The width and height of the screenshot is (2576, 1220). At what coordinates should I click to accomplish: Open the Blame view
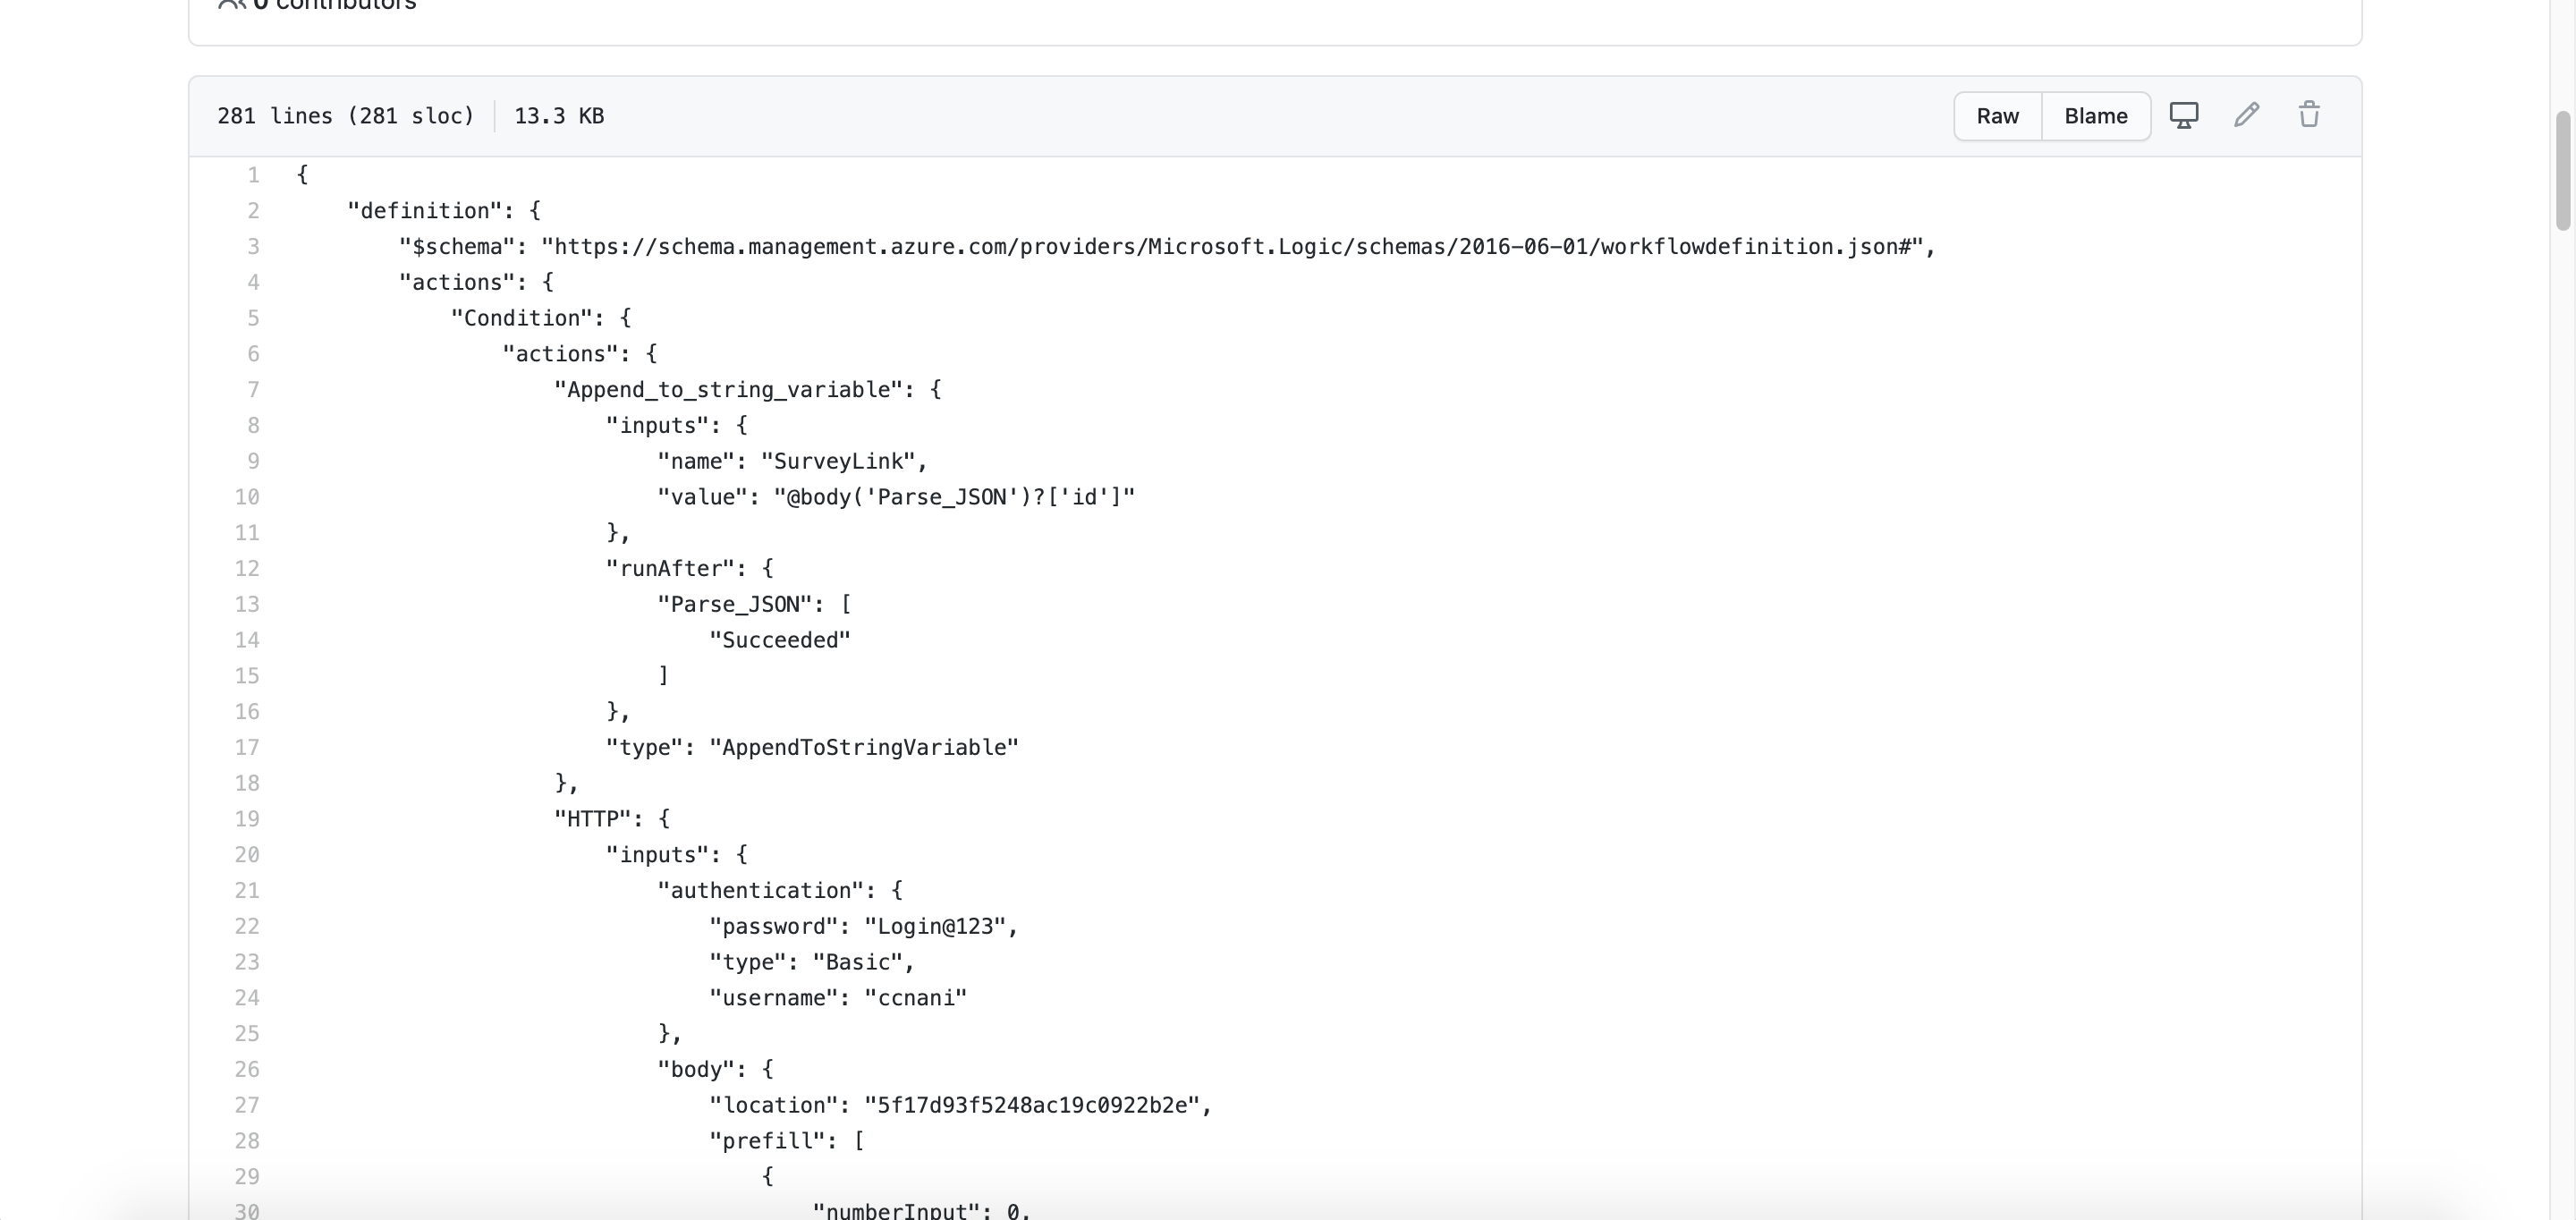click(2095, 116)
